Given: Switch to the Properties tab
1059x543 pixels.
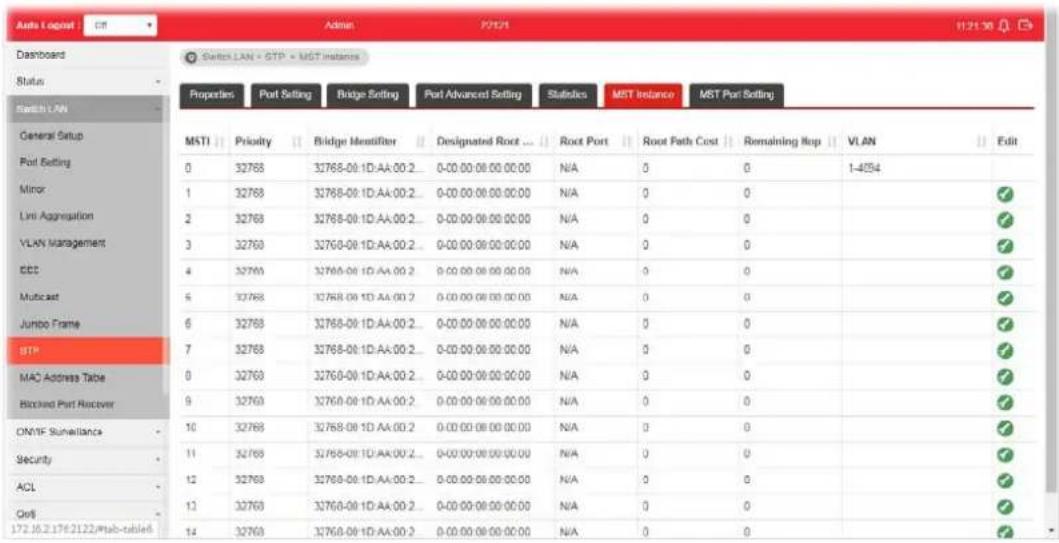Looking at the screenshot, I should 211,95.
